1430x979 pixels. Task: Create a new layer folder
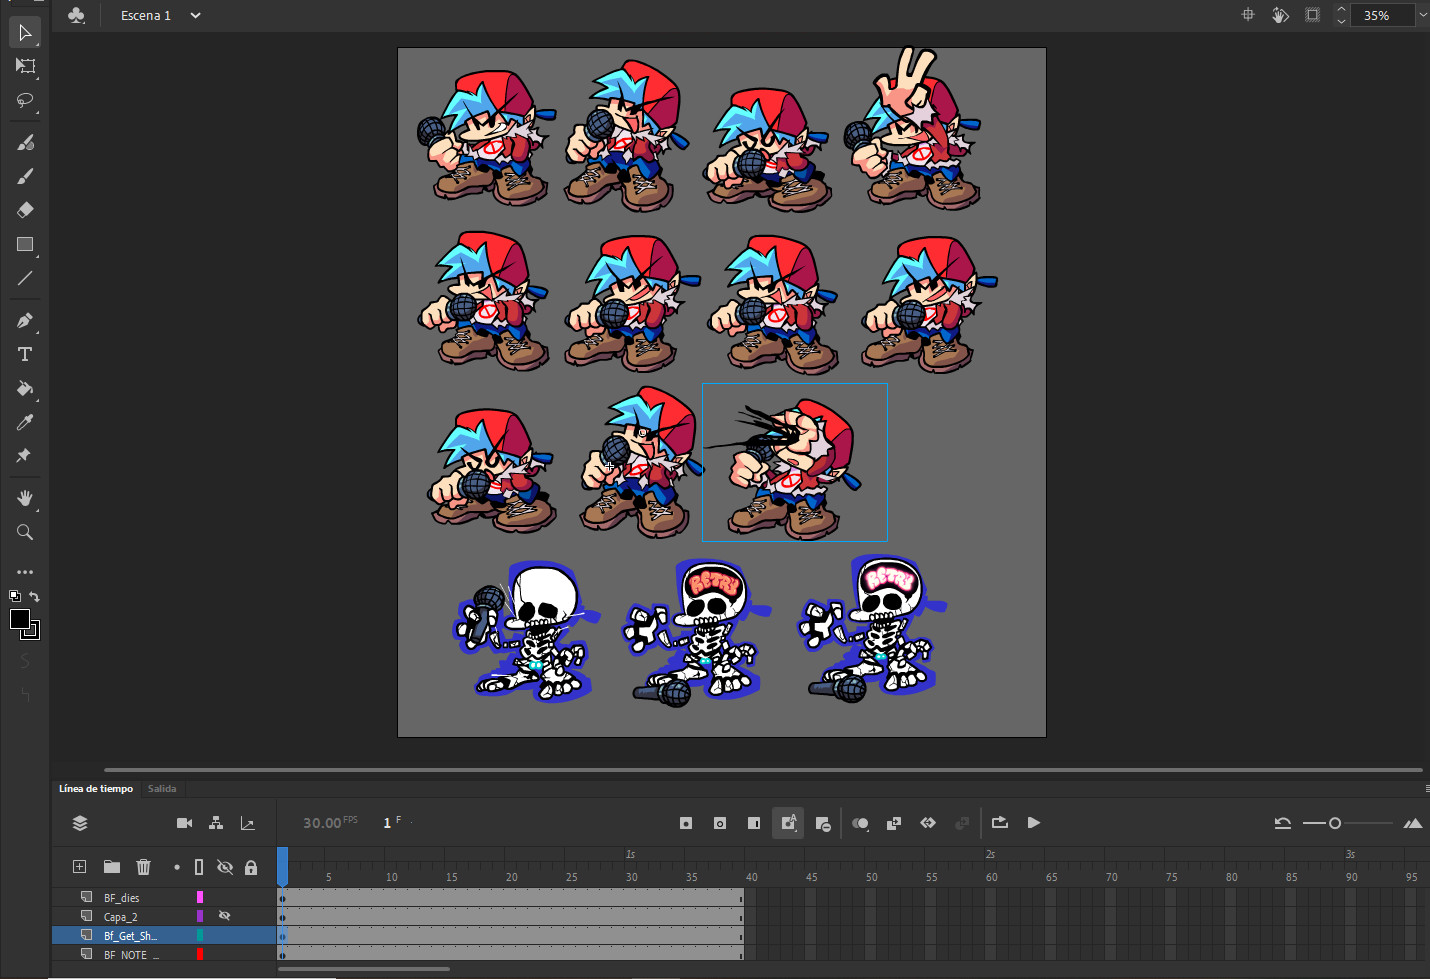tap(112, 867)
